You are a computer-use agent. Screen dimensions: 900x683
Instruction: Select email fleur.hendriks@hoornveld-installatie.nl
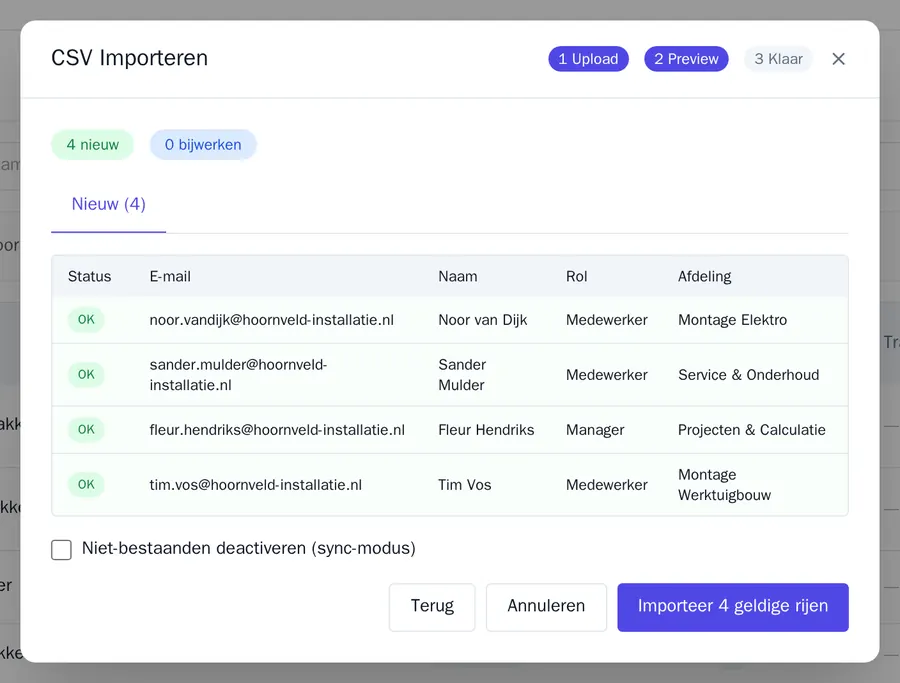pos(277,430)
